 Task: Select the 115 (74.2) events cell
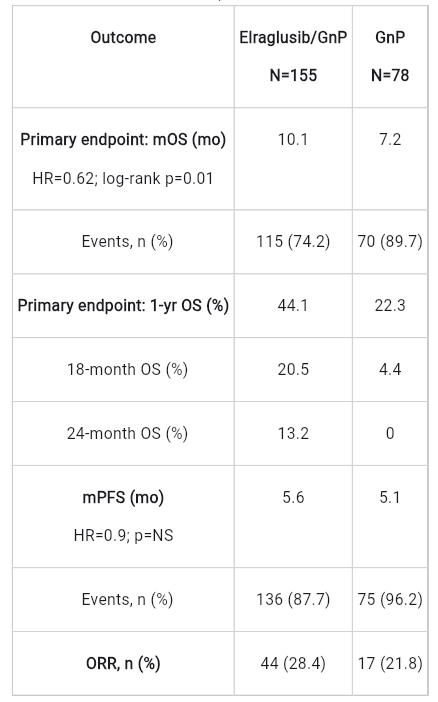293,241
